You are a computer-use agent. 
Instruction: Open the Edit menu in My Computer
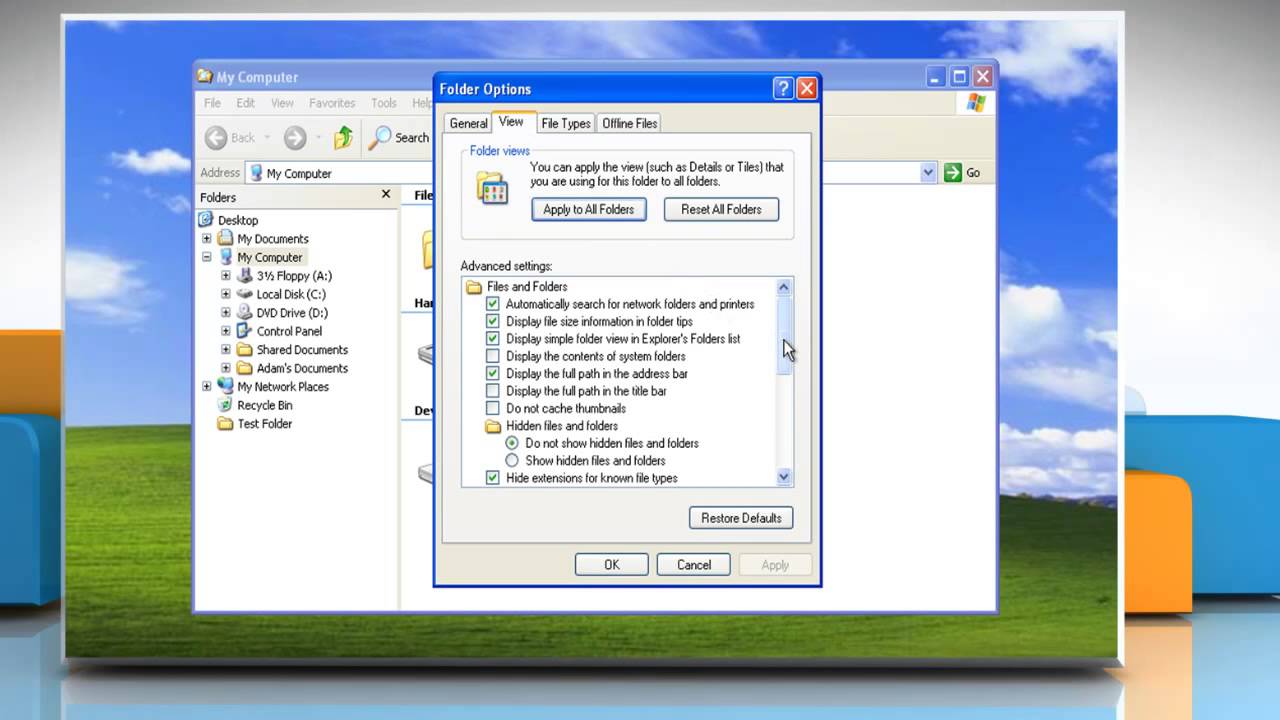246,103
